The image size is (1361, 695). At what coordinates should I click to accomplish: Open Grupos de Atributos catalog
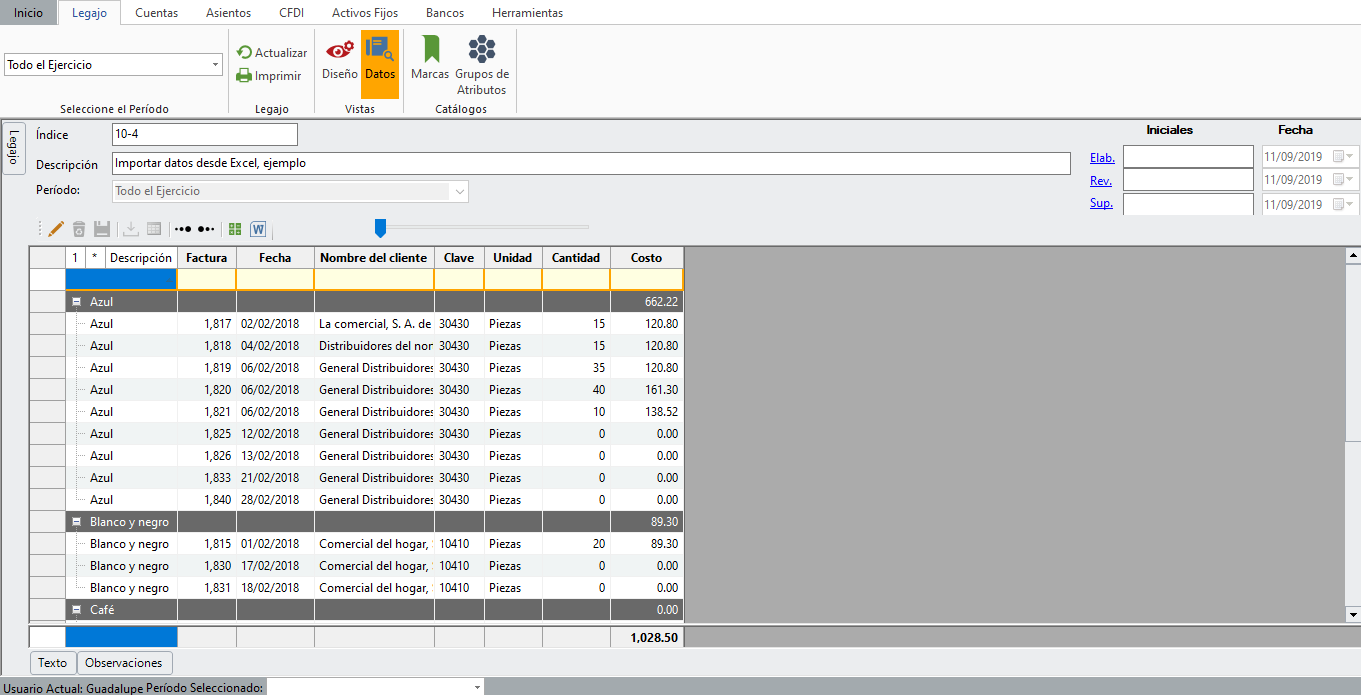point(482,66)
